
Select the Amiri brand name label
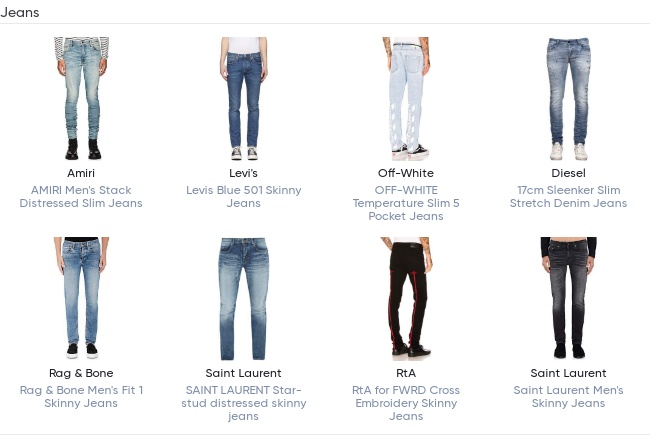point(81,173)
